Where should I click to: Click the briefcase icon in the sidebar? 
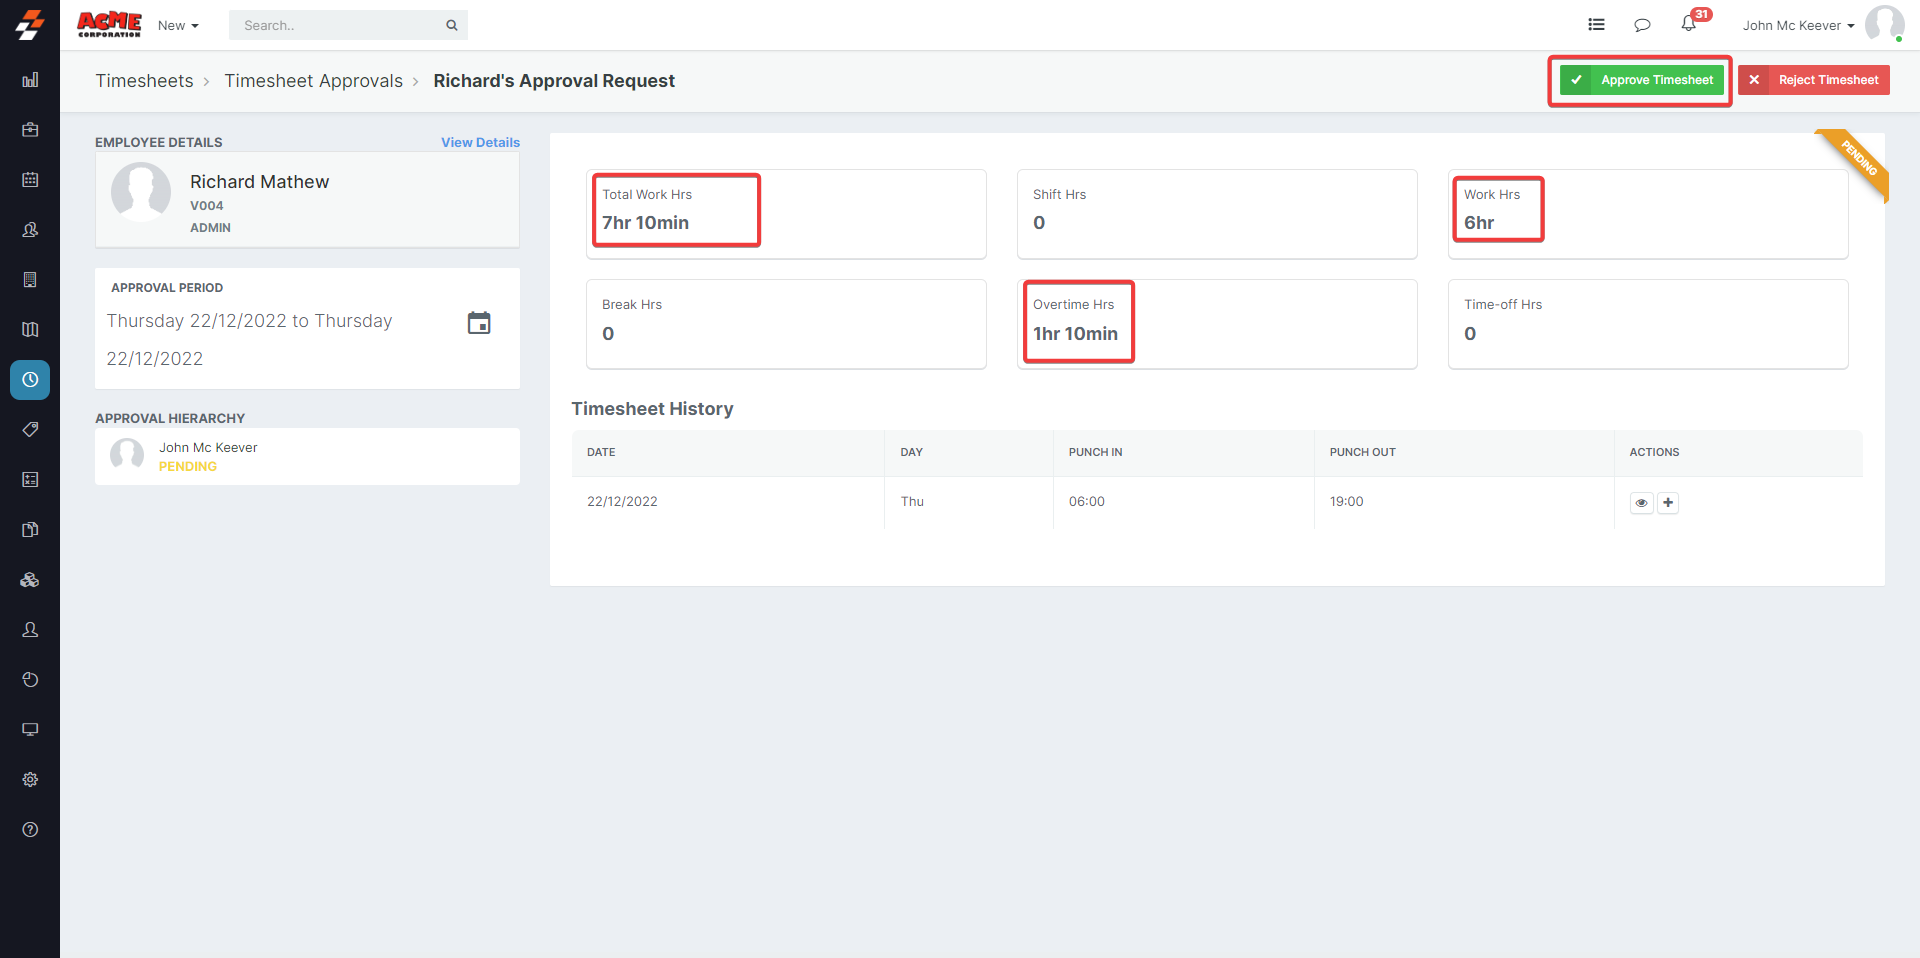point(30,130)
